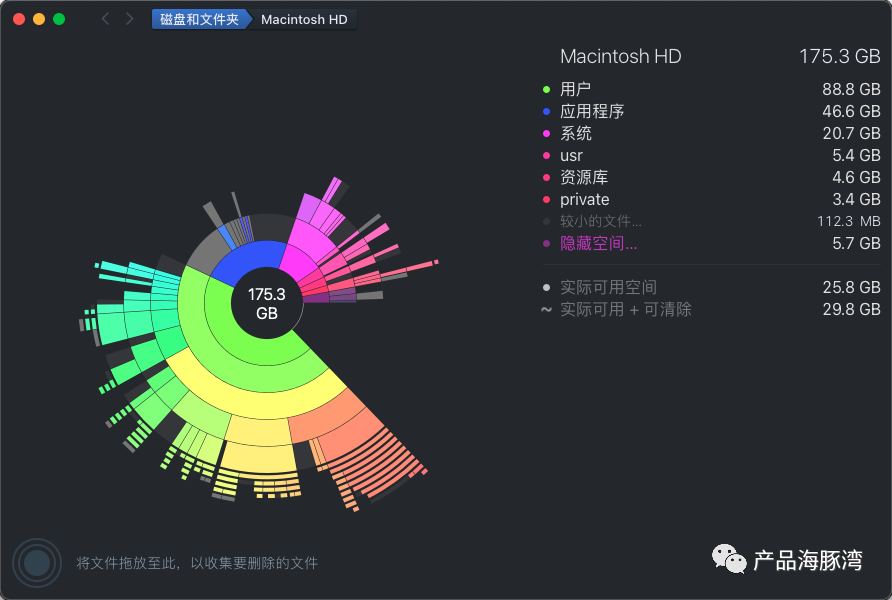892x600 pixels.
Task: Click the 175.3 GB center of the chart
Action: coord(267,304)
